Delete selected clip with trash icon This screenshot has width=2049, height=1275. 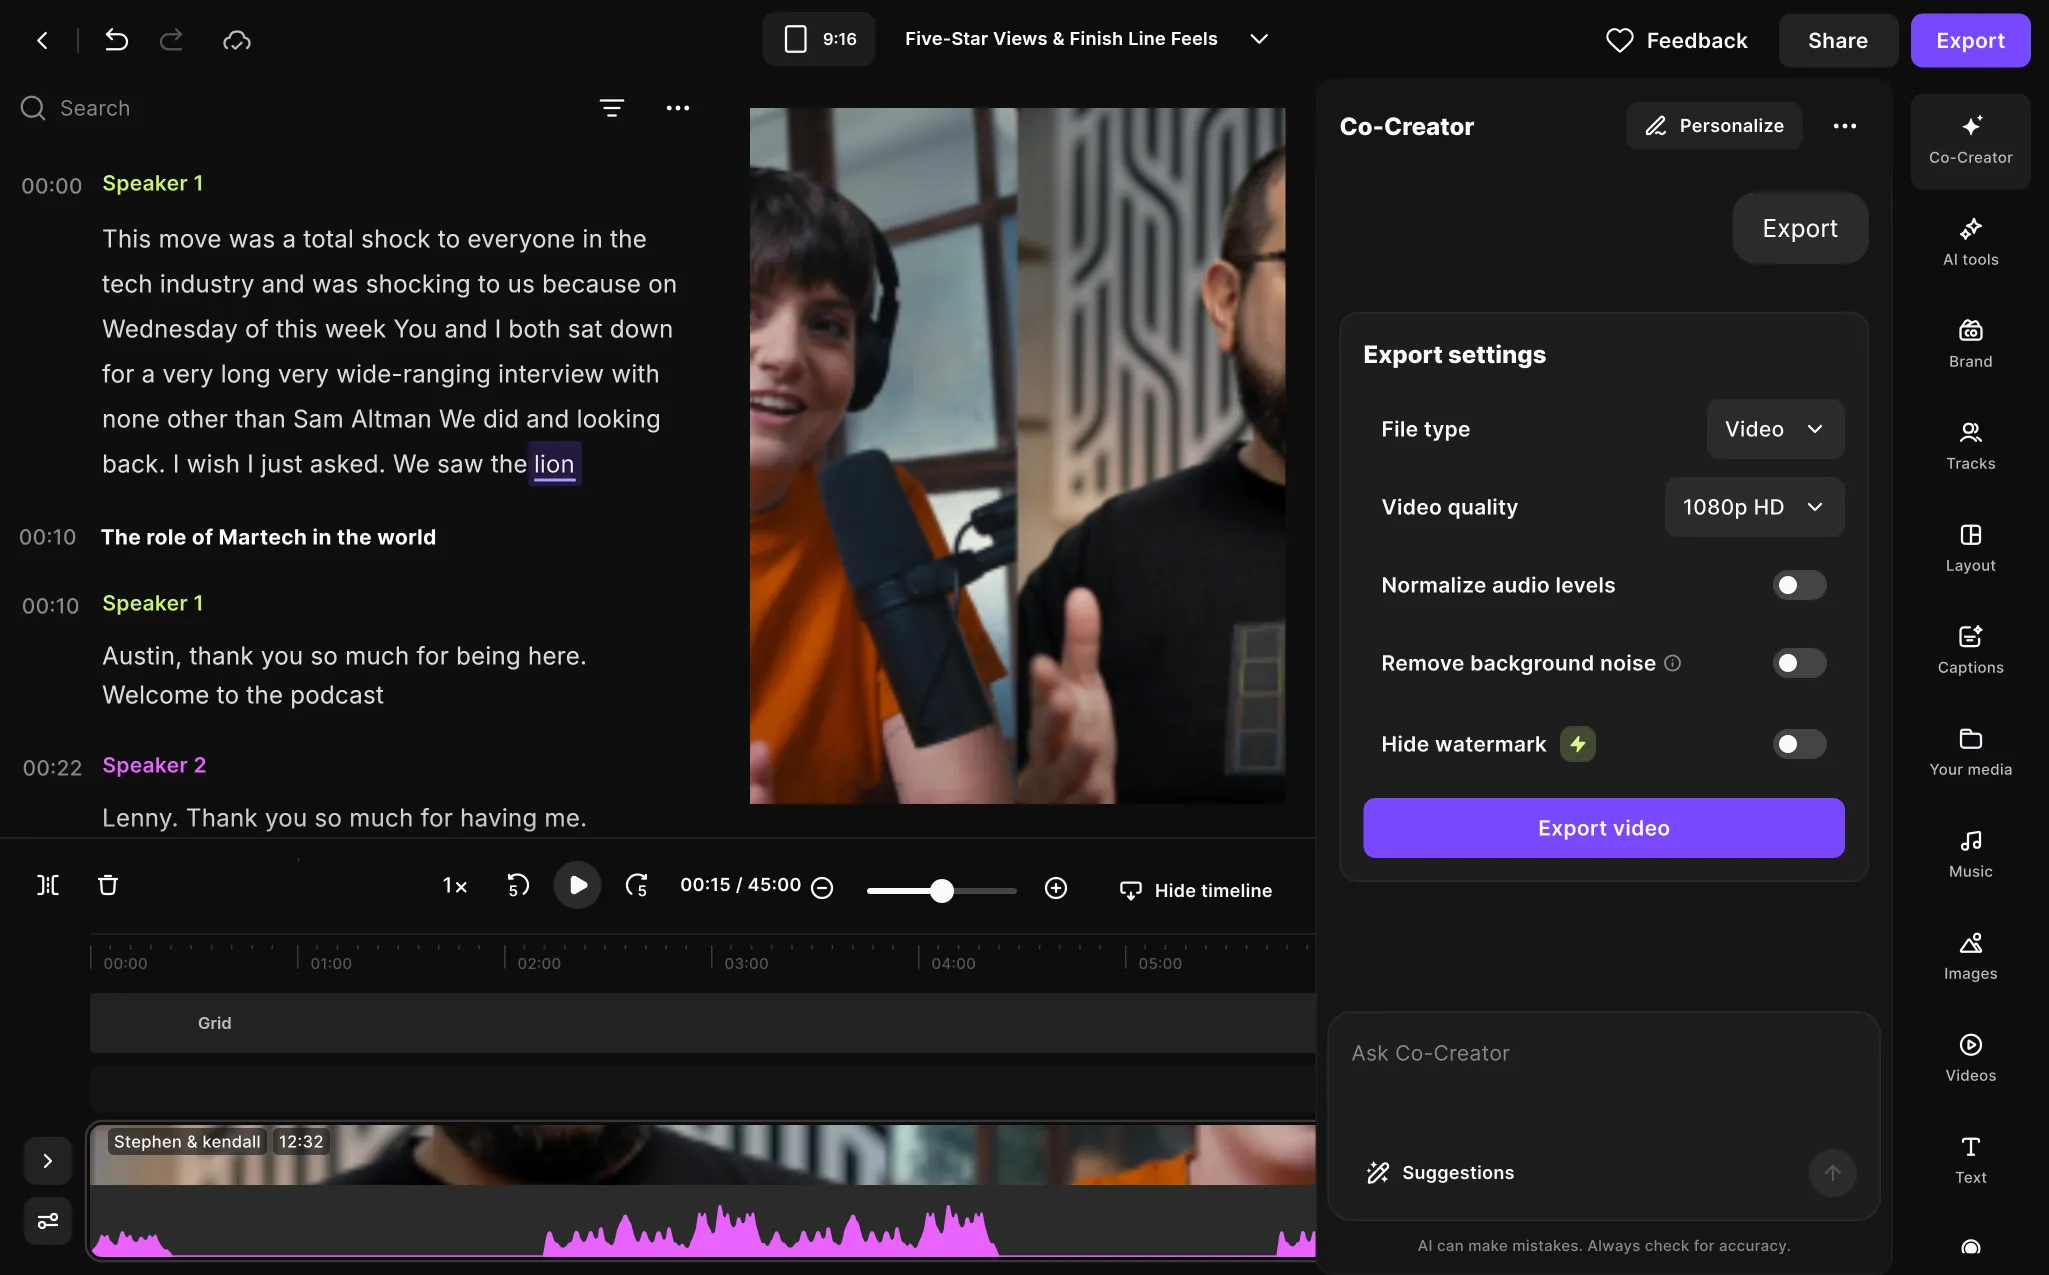coord(108,885)
